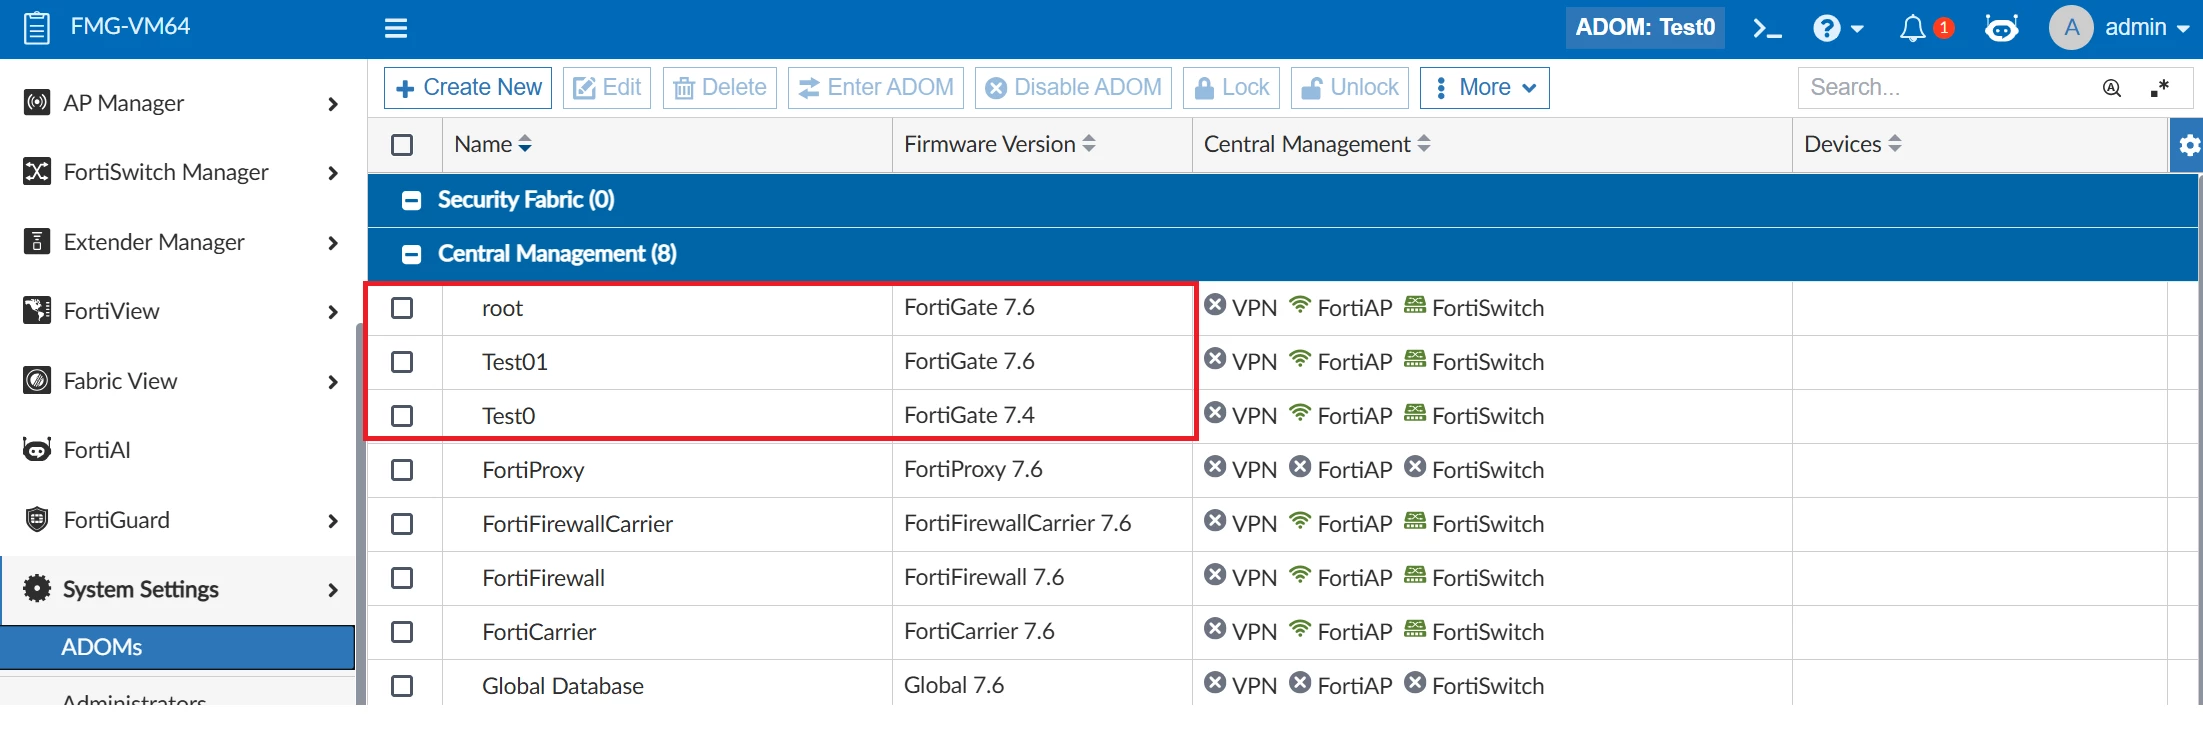Viewport: 2203px width, 733px height.
Task: Click FortiCarrier row FortiSwitch icon
Action: pyautogui.click(x=1414, y=629)
